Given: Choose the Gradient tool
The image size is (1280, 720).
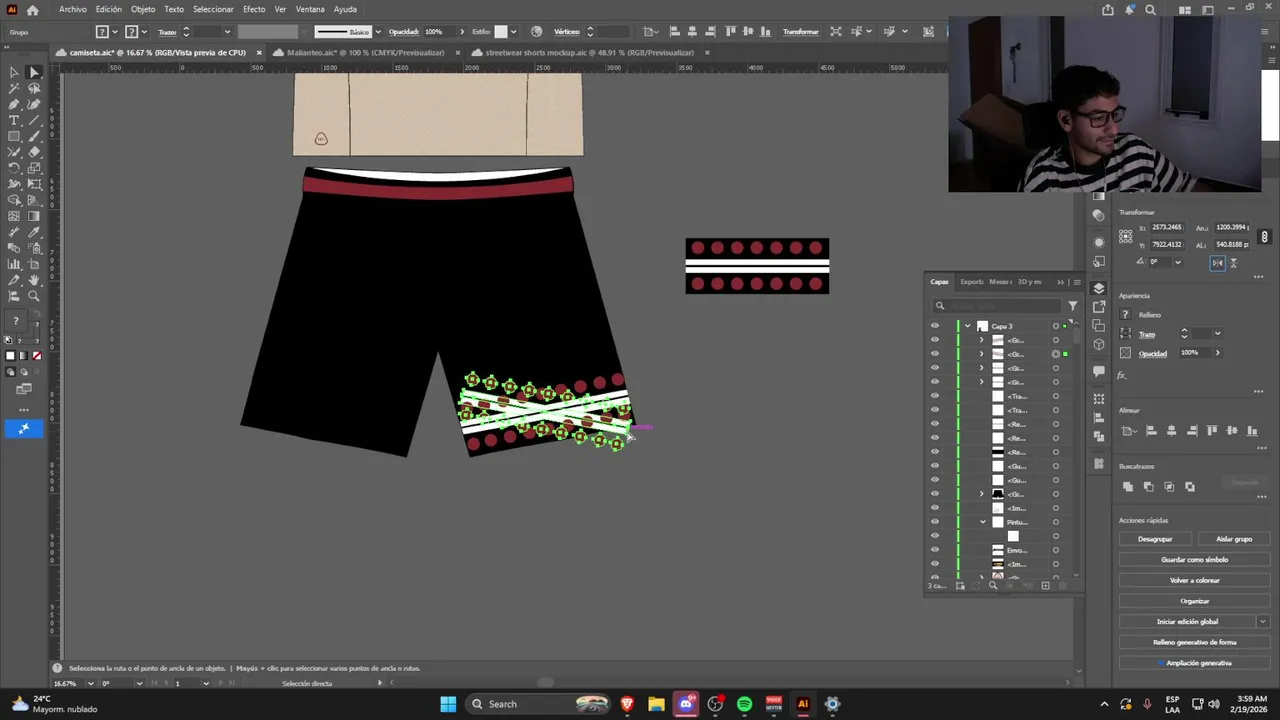Looking at the screenshot, I should 34,216.
